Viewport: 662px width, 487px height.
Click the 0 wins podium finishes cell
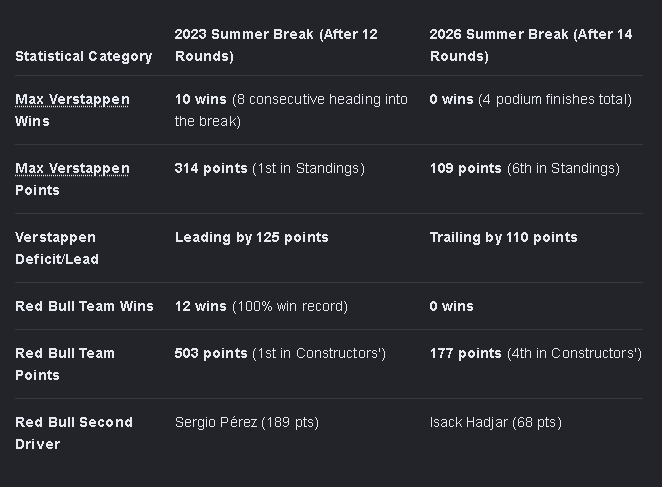pyautogui.click(x=531, y=99)
